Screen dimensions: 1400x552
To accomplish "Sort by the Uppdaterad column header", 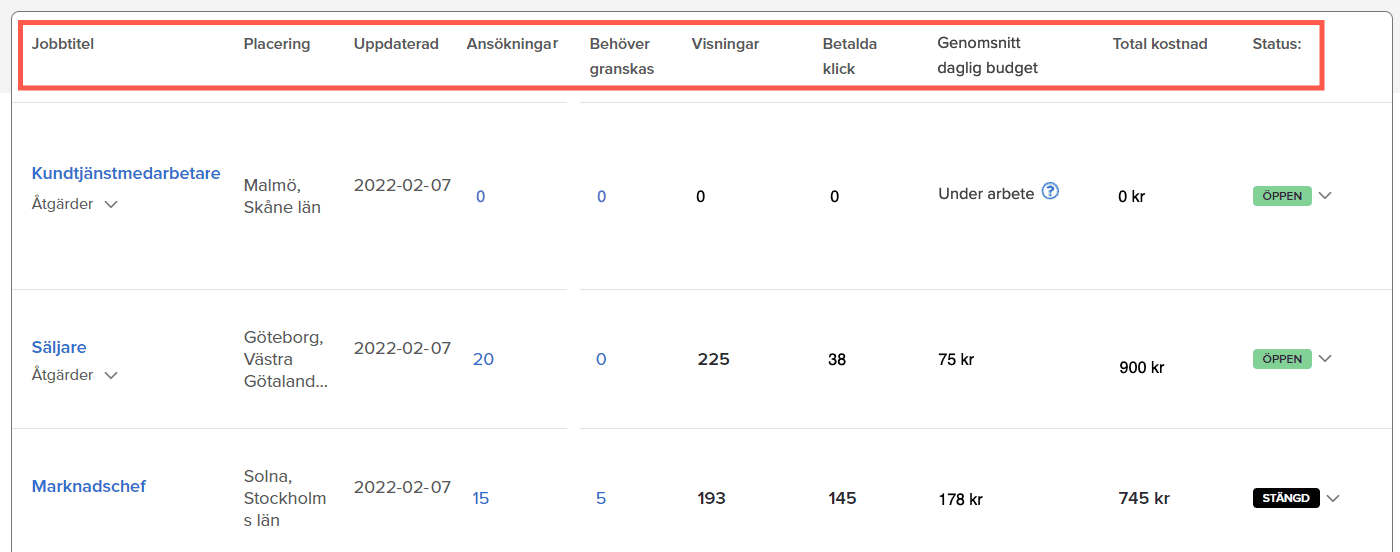I will 396,44.
